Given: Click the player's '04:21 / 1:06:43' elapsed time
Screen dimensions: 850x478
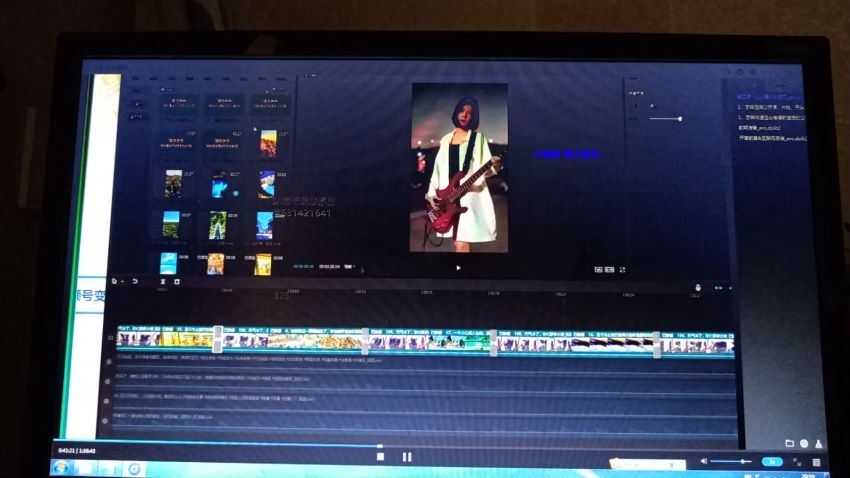Looking at the screenshot, I should 76,451.
